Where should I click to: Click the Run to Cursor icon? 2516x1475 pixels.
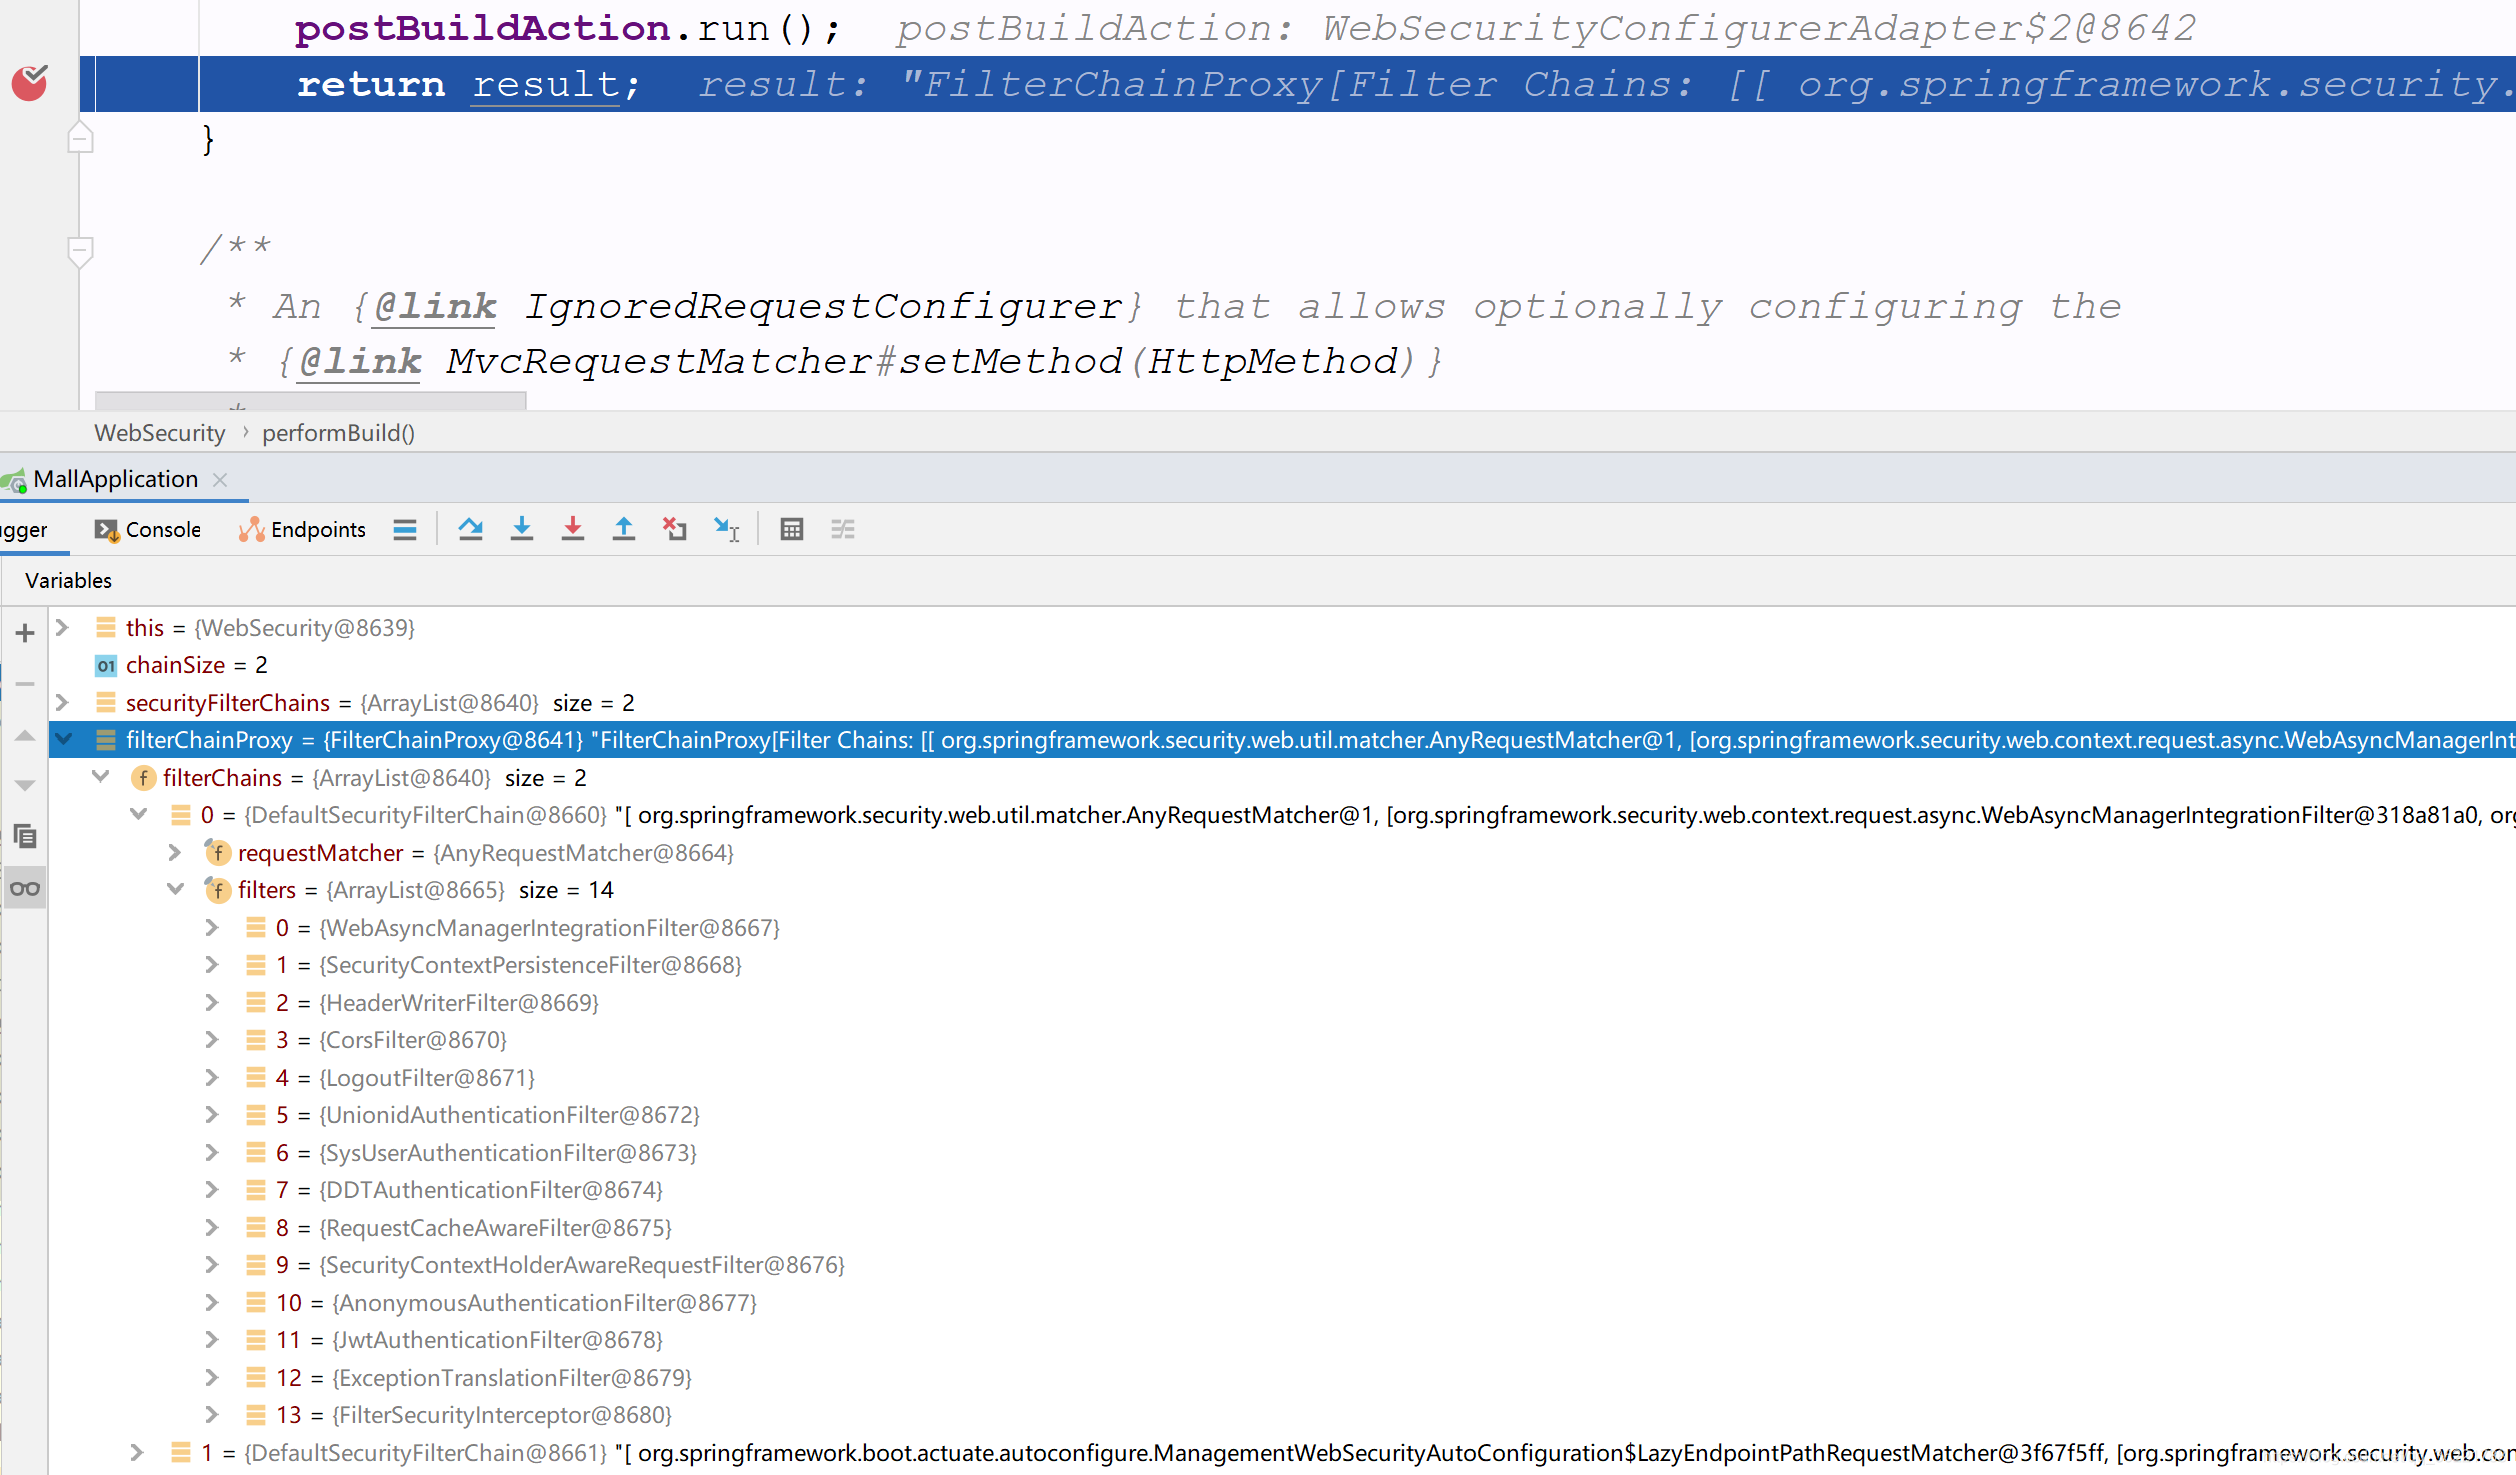pyautogui.click(x=726, y=529)
